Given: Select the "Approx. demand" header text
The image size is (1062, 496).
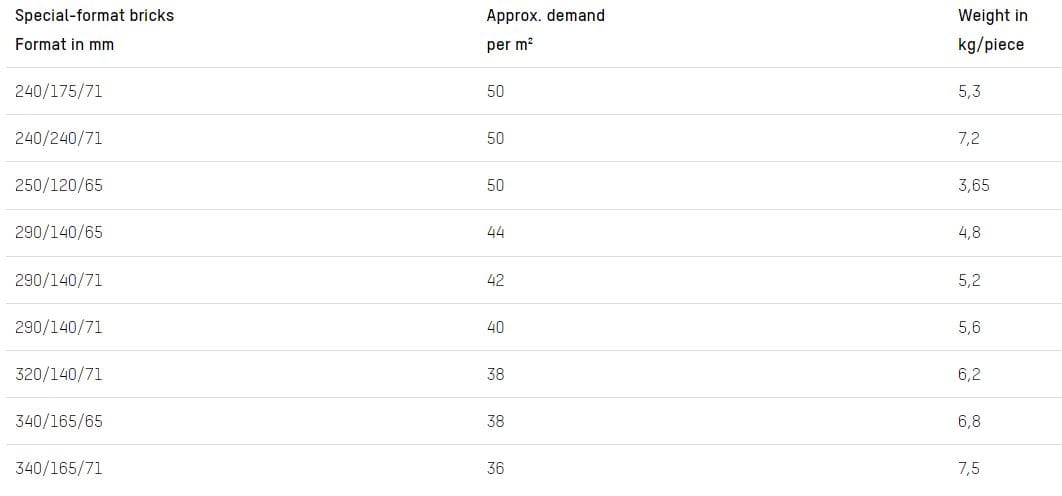Looking at the screenshot, I should (545, 16).
